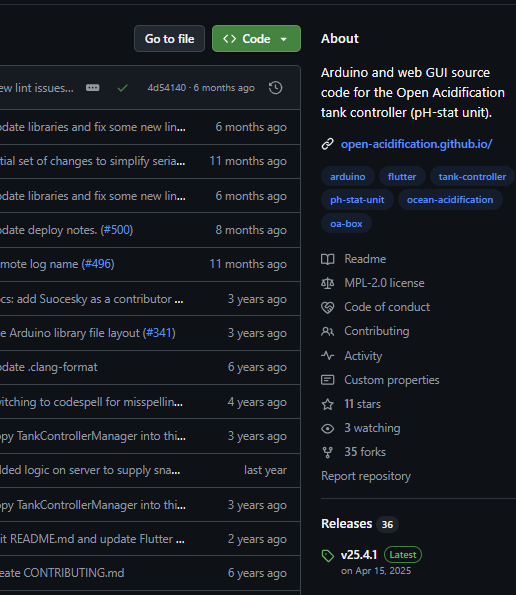Open the open-acidification.github.io link
The height and width of the screenshot is (595, 516).
point(417,144)
